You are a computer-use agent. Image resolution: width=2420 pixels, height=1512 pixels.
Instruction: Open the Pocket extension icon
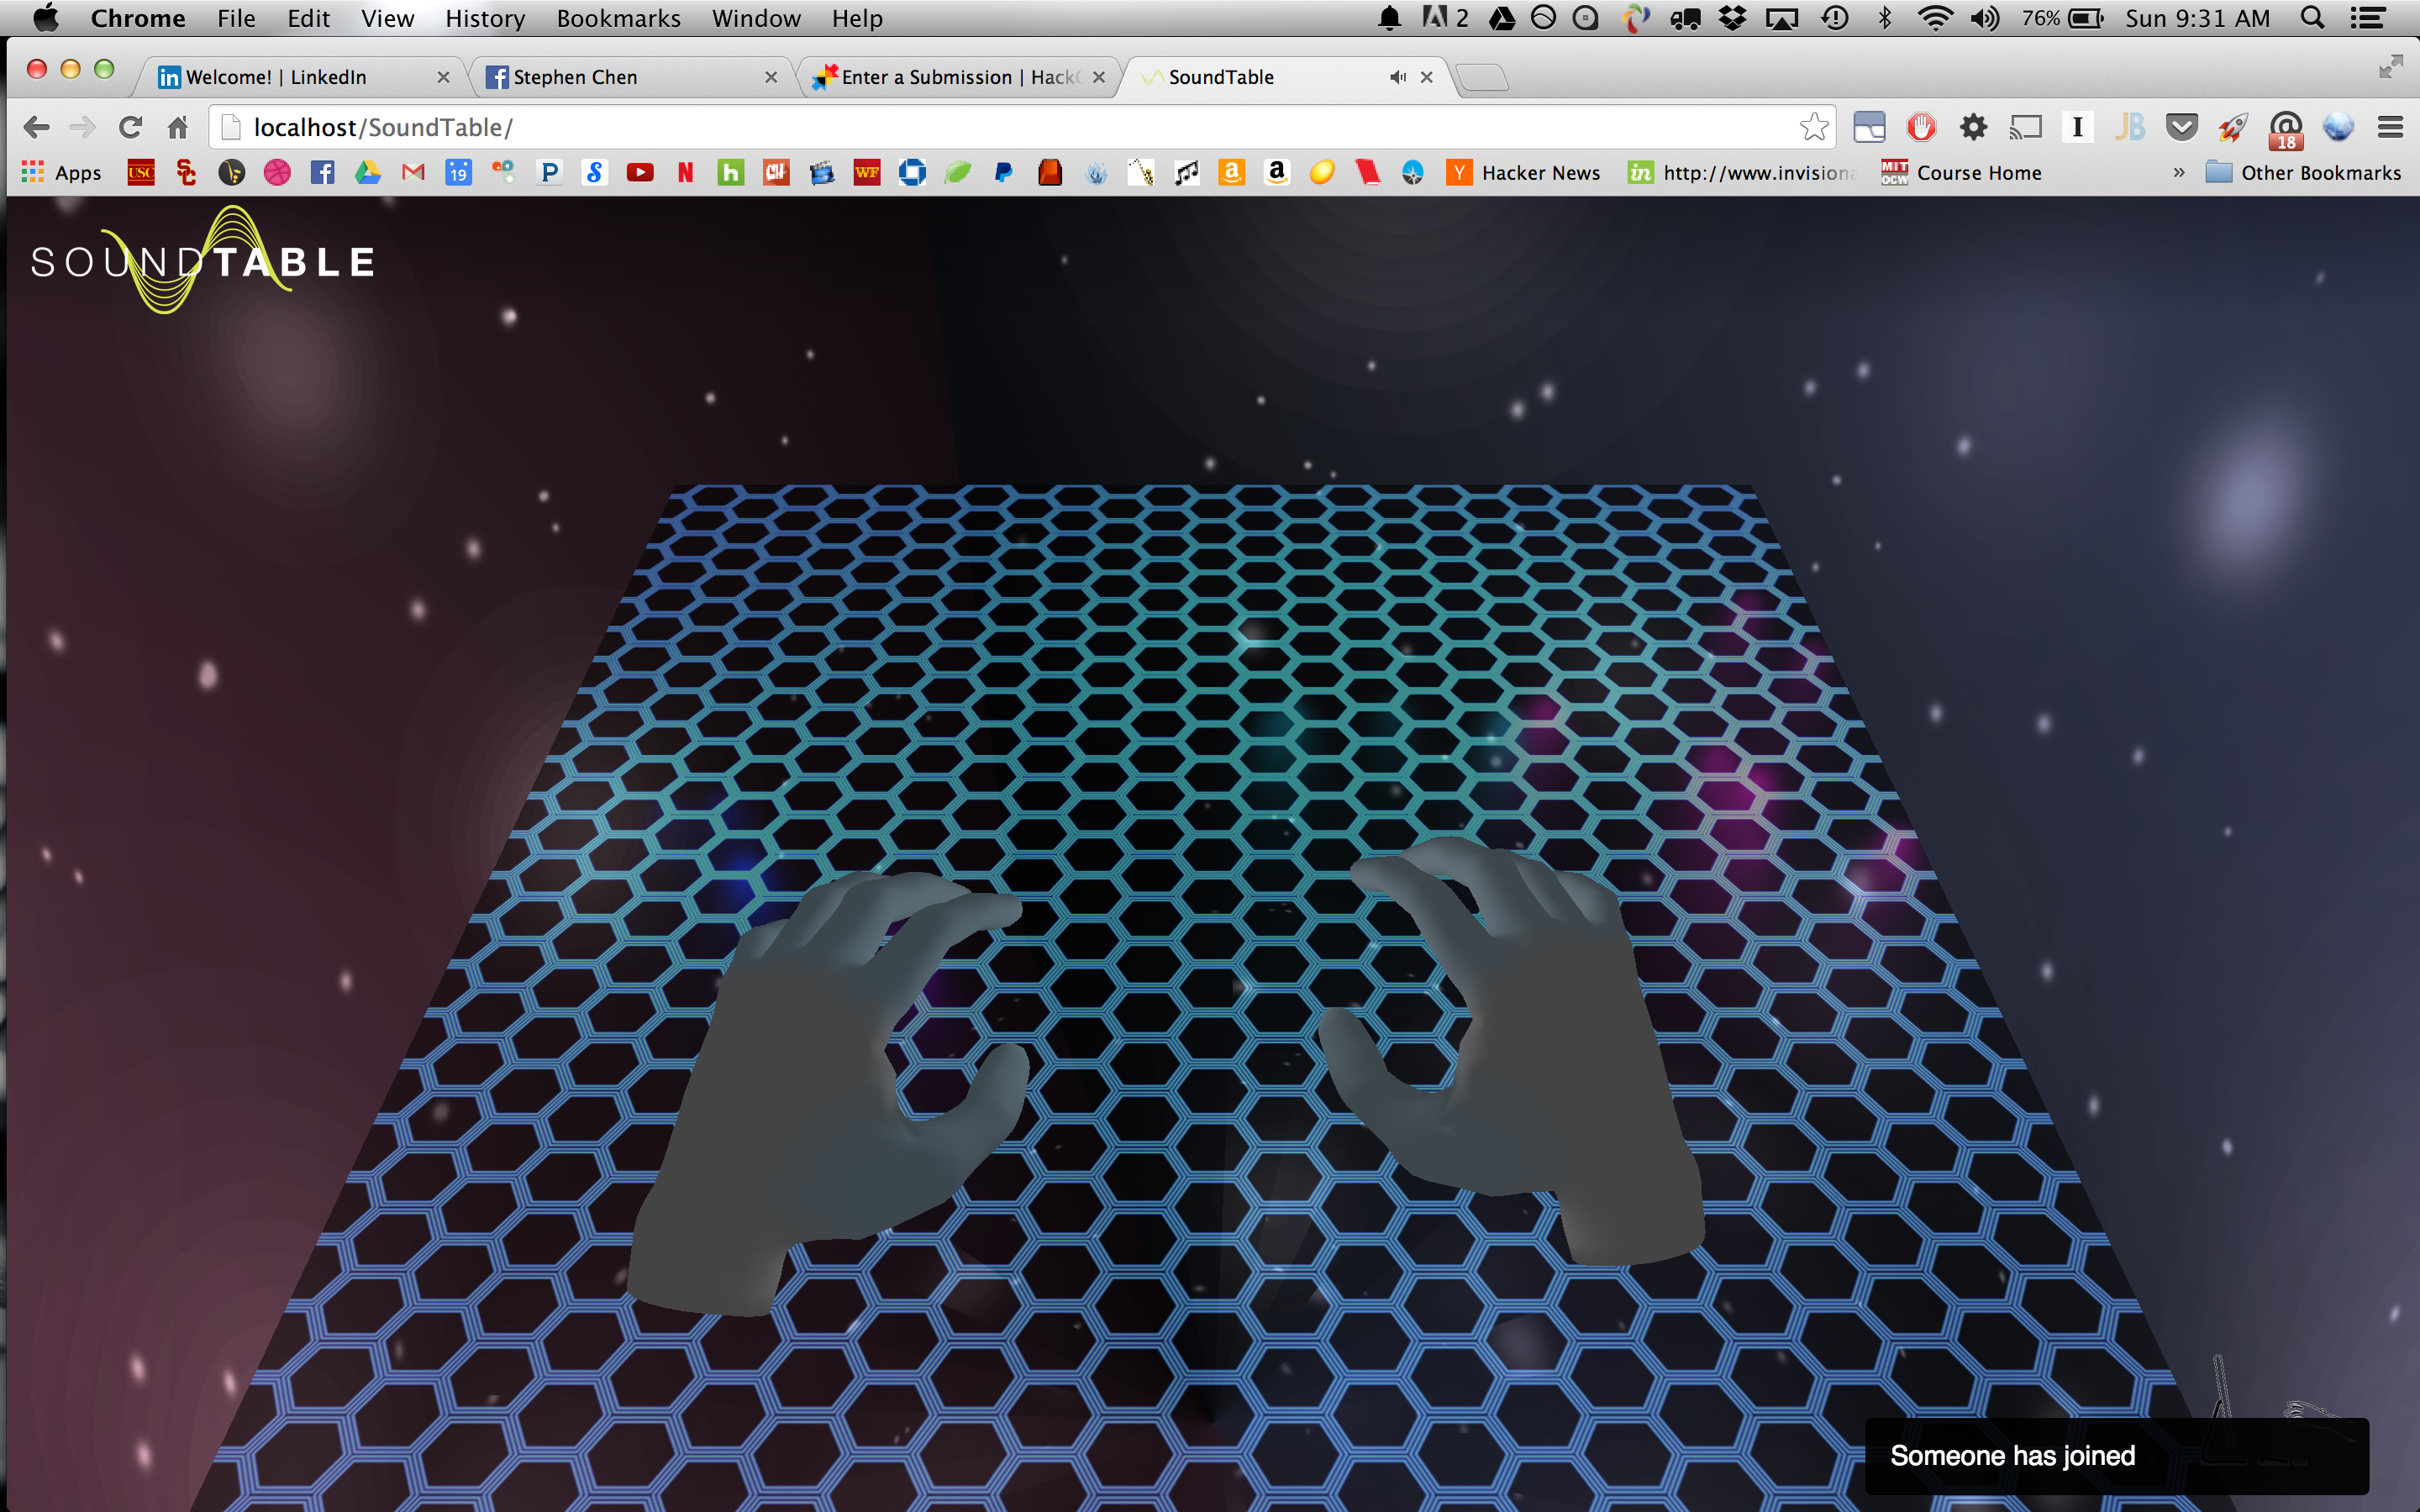point(2181,127)
